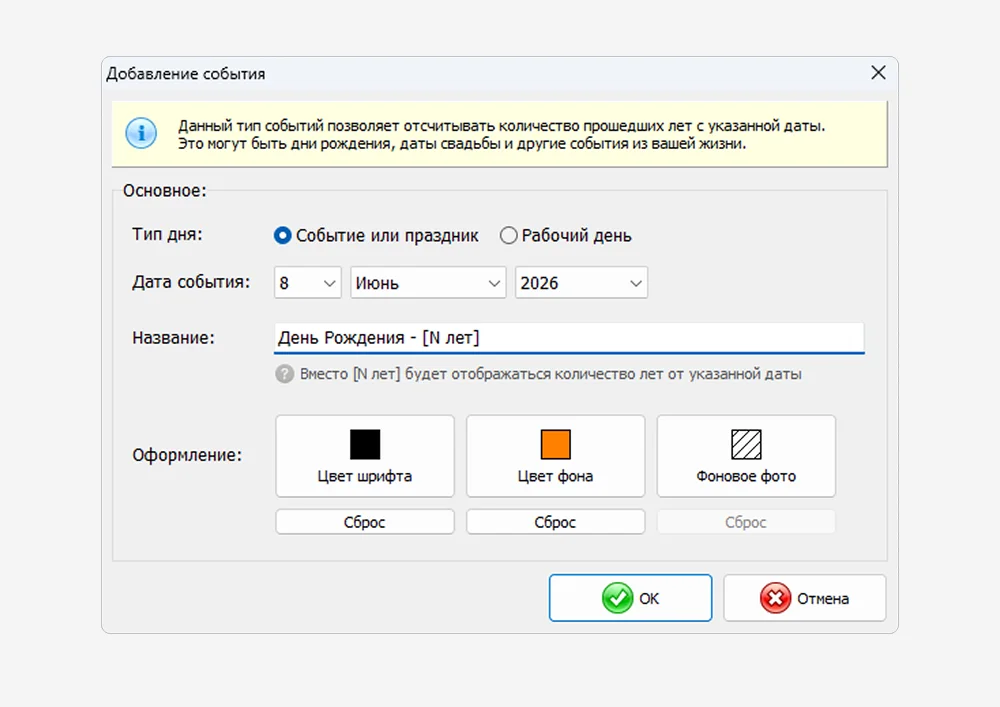
Task: Expand the day dropdown showing 8
Action: [x=308, y=283]
